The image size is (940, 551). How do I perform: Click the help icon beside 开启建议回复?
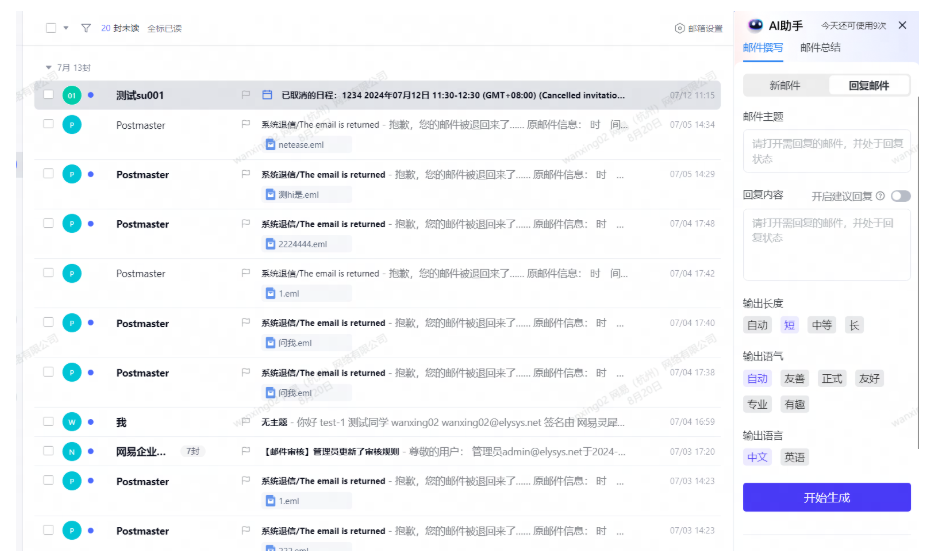(x=880, y=196)
